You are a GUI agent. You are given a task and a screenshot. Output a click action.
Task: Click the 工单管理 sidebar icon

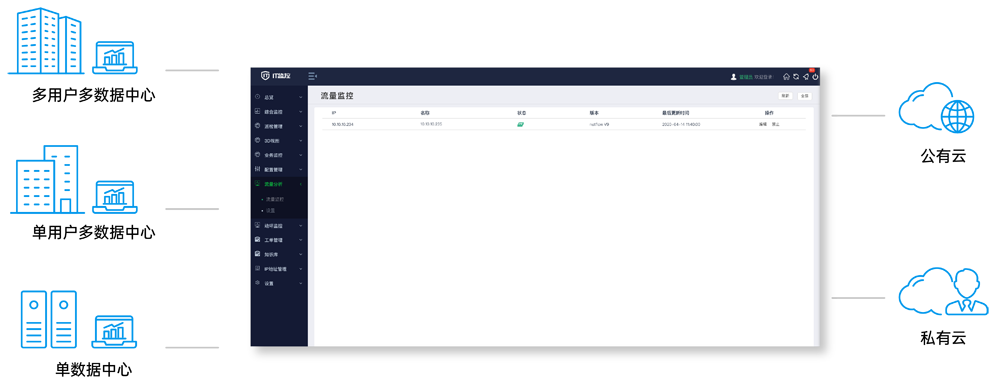point(257,240)
